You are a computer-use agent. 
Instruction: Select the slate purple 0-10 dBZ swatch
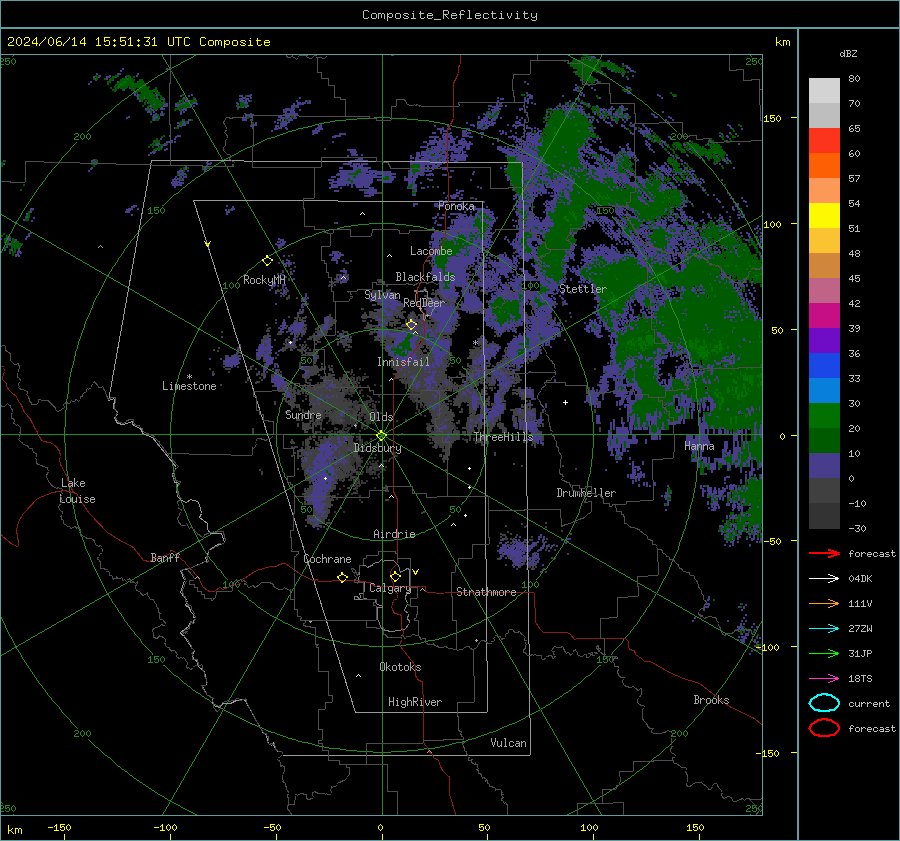pyautogui.click(x=824, y=466)
